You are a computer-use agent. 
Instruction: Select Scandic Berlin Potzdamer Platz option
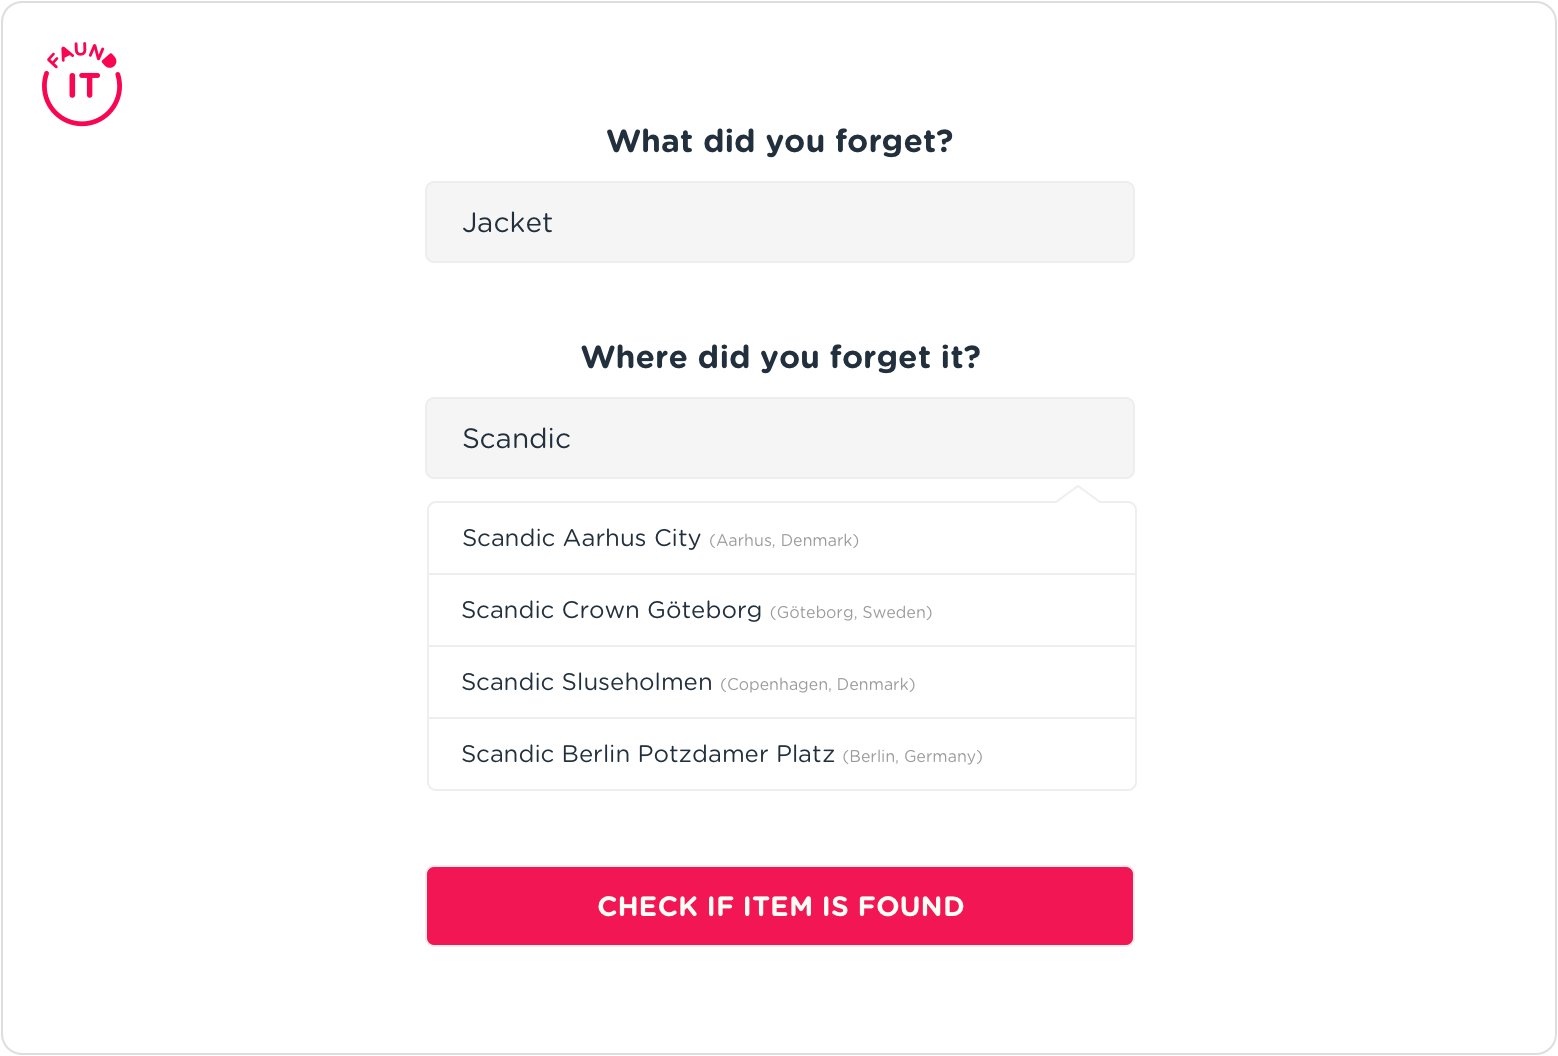[x=647, y=754]
